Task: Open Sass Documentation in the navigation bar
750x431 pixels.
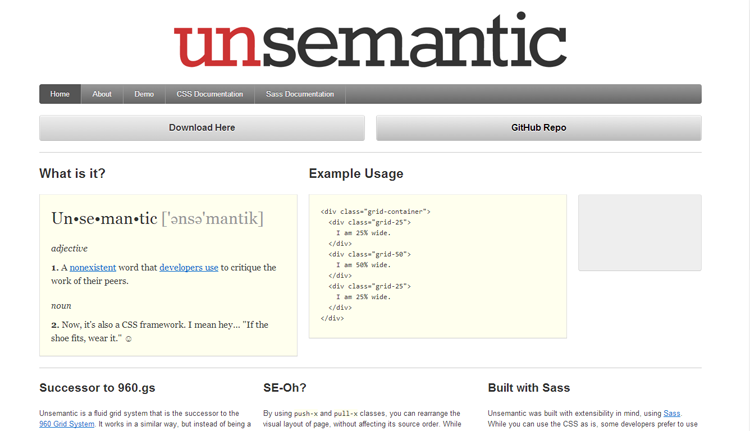Action: pyautogui.click(x=300, y=94)
